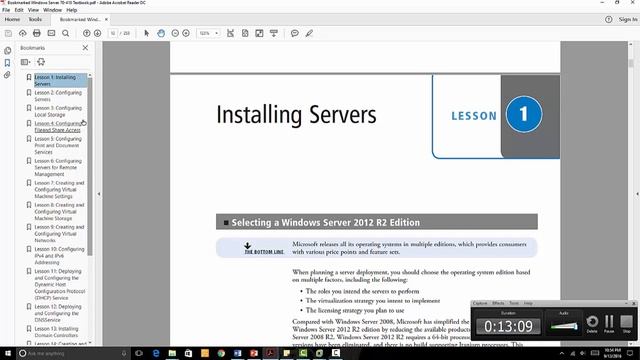
Task: Send the file by email via the envelope icon
Action: [x=51, y=33]
